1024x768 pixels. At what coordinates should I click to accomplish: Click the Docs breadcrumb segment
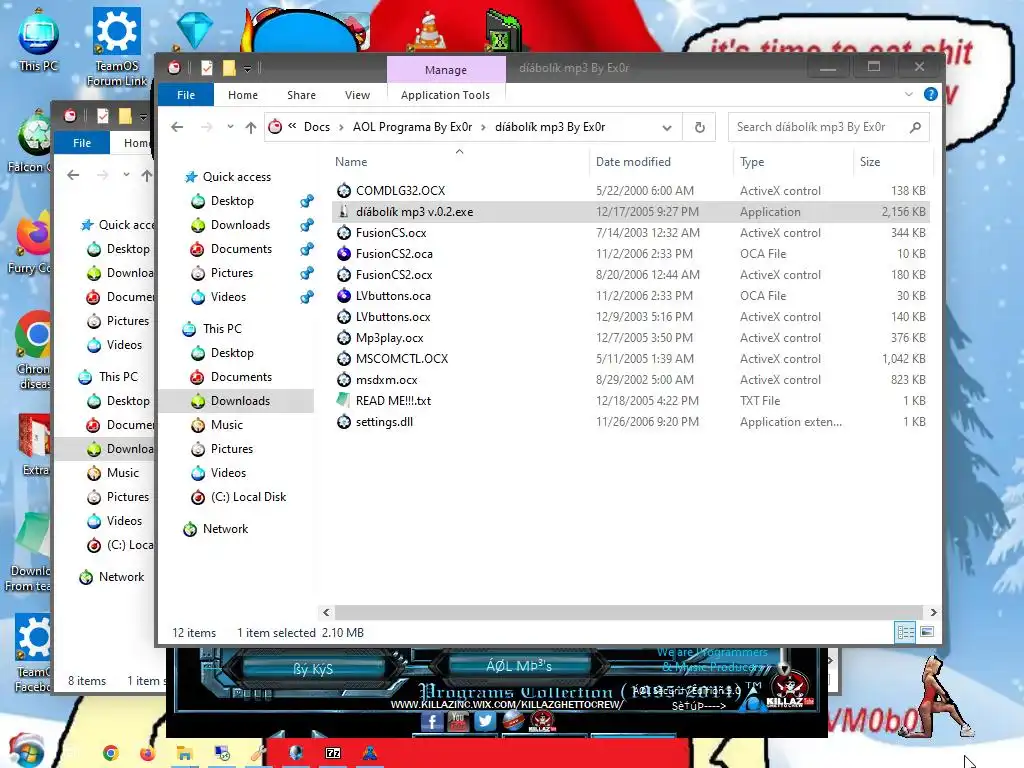(317, 127)
